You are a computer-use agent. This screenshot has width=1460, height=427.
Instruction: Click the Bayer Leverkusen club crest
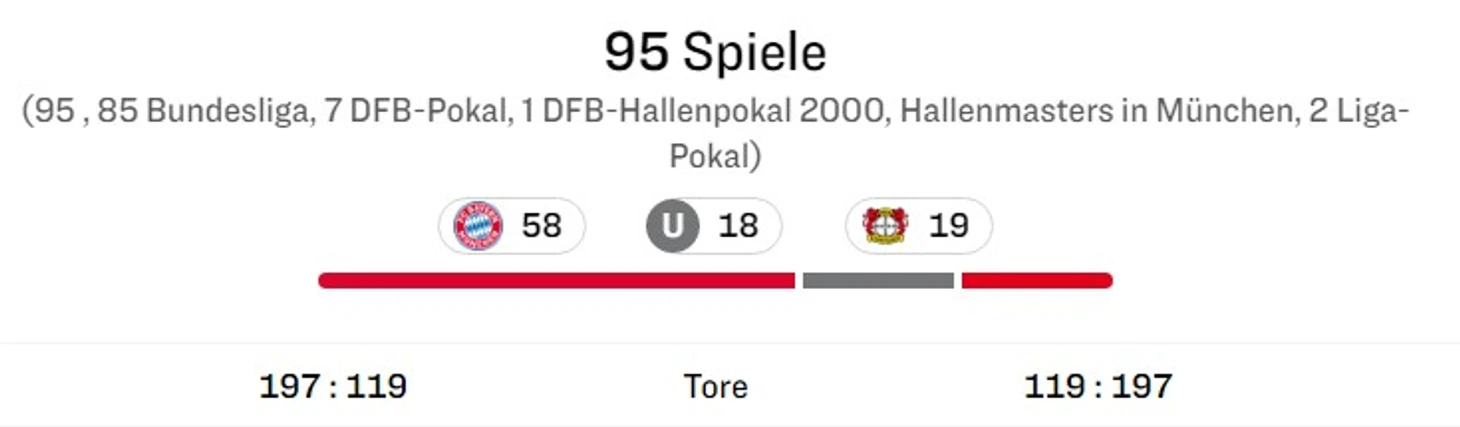pyautogui.click(x=886, y=226)
